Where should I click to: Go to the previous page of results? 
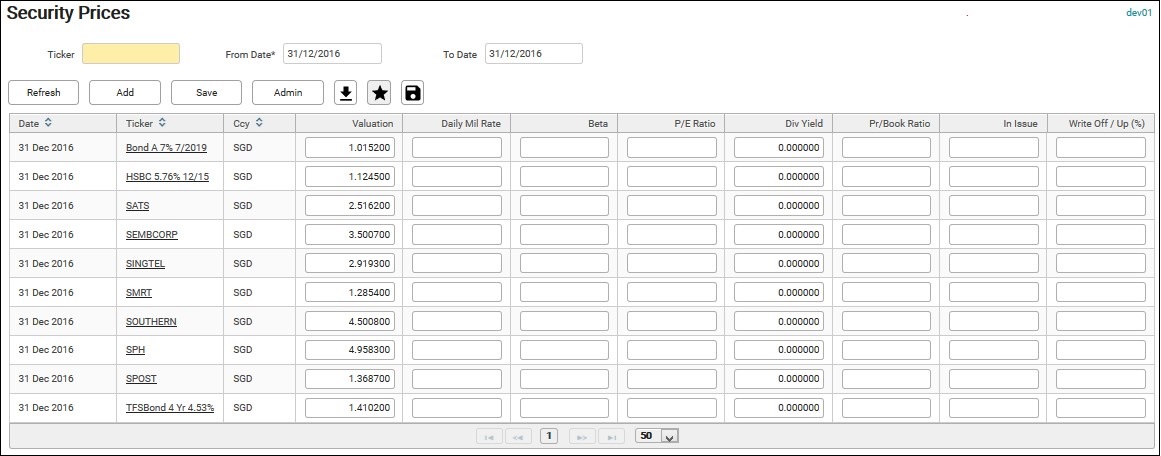pyautogui.click(x=518, y=436)
